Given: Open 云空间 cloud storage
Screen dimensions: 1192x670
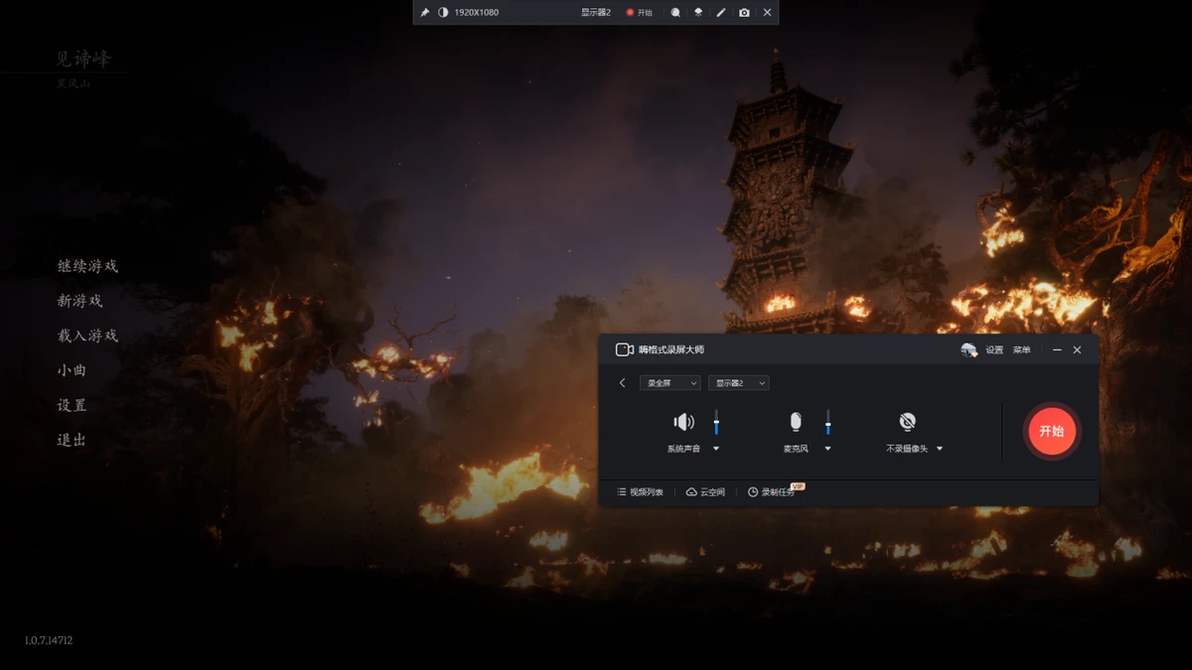Looking at the screenshot, I should coord(705,492).
